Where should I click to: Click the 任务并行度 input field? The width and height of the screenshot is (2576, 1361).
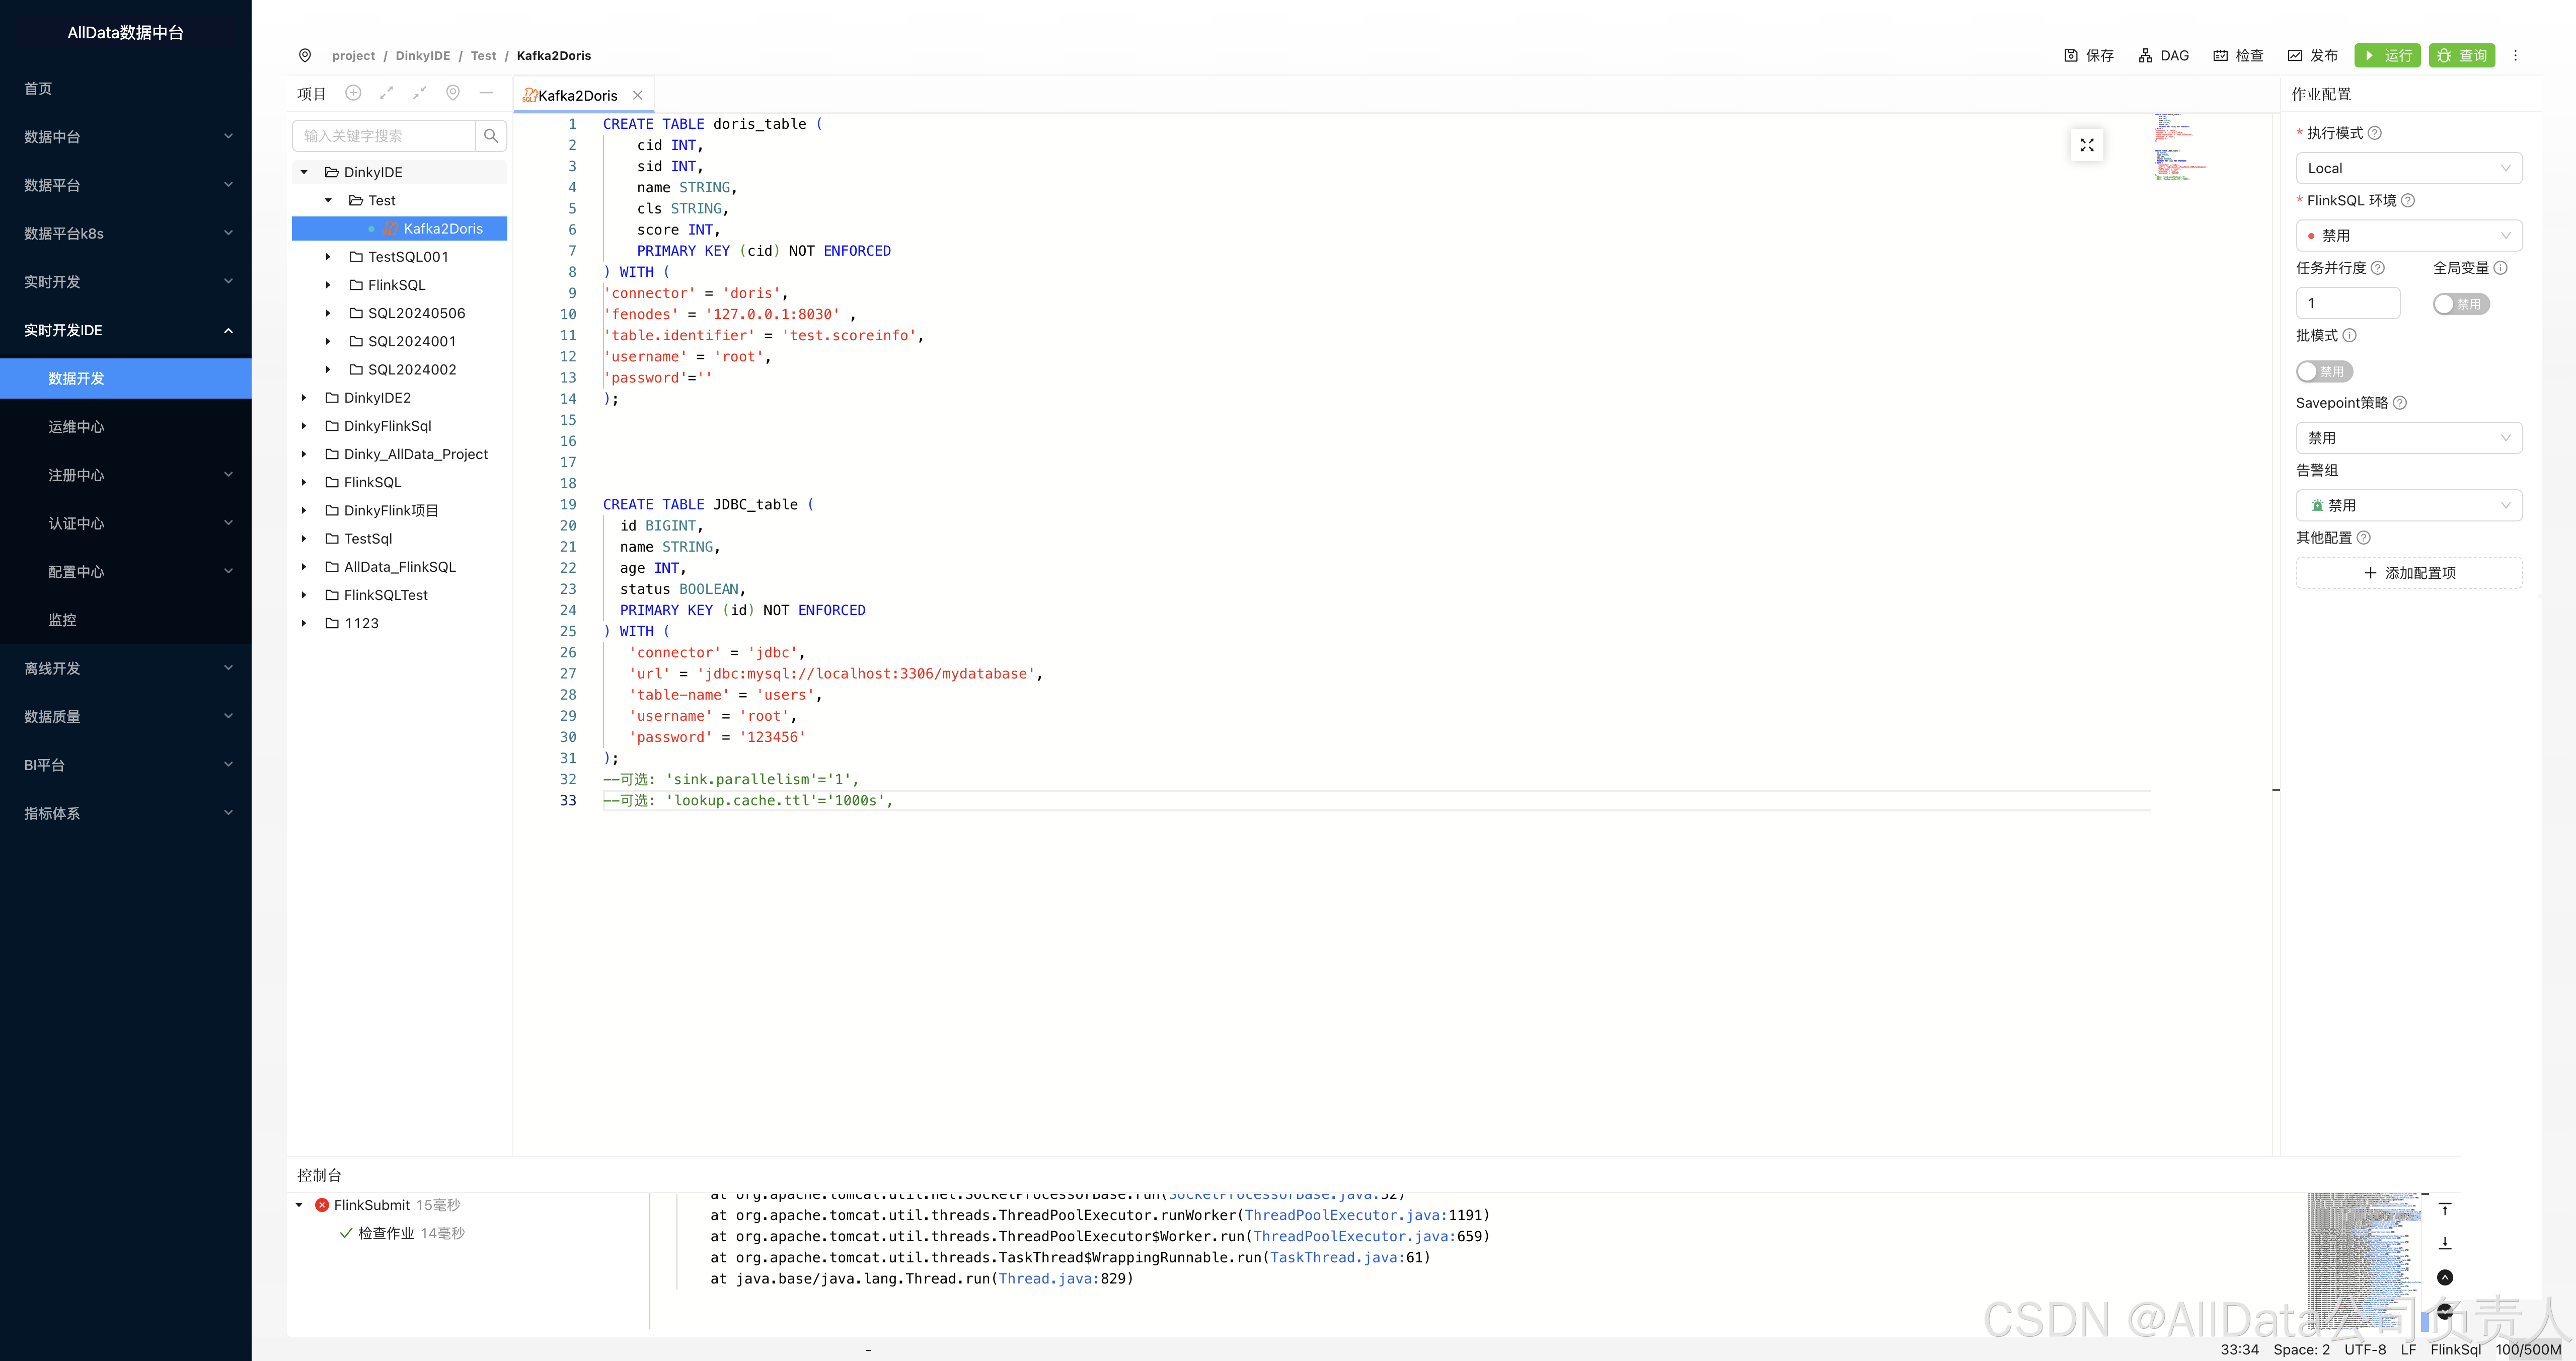pyautogui.click(x=2347, y=303)
